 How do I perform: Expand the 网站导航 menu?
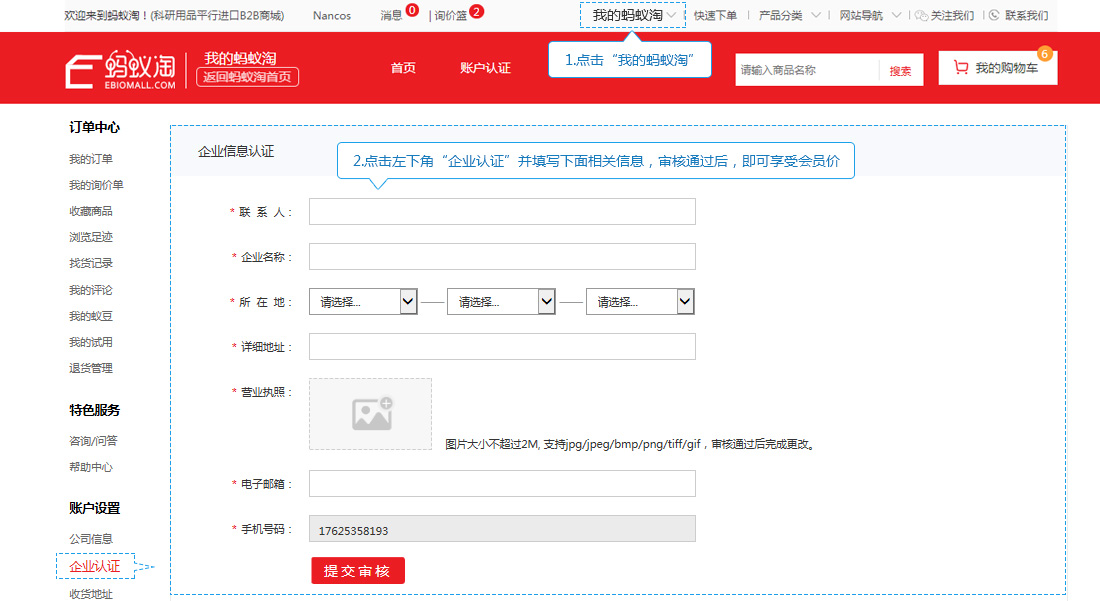pyautogui.click(x=870, y=15)
